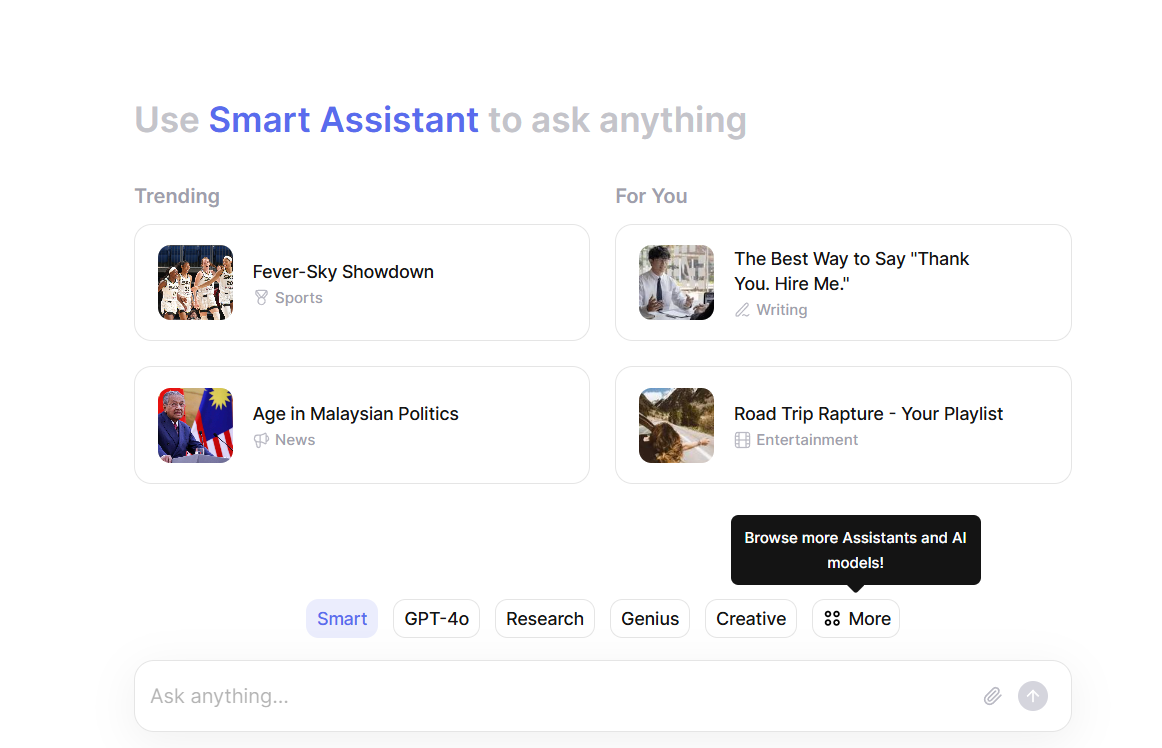Switch to the GPT-4o model
1162x748 pixels.
pos(436,619)
